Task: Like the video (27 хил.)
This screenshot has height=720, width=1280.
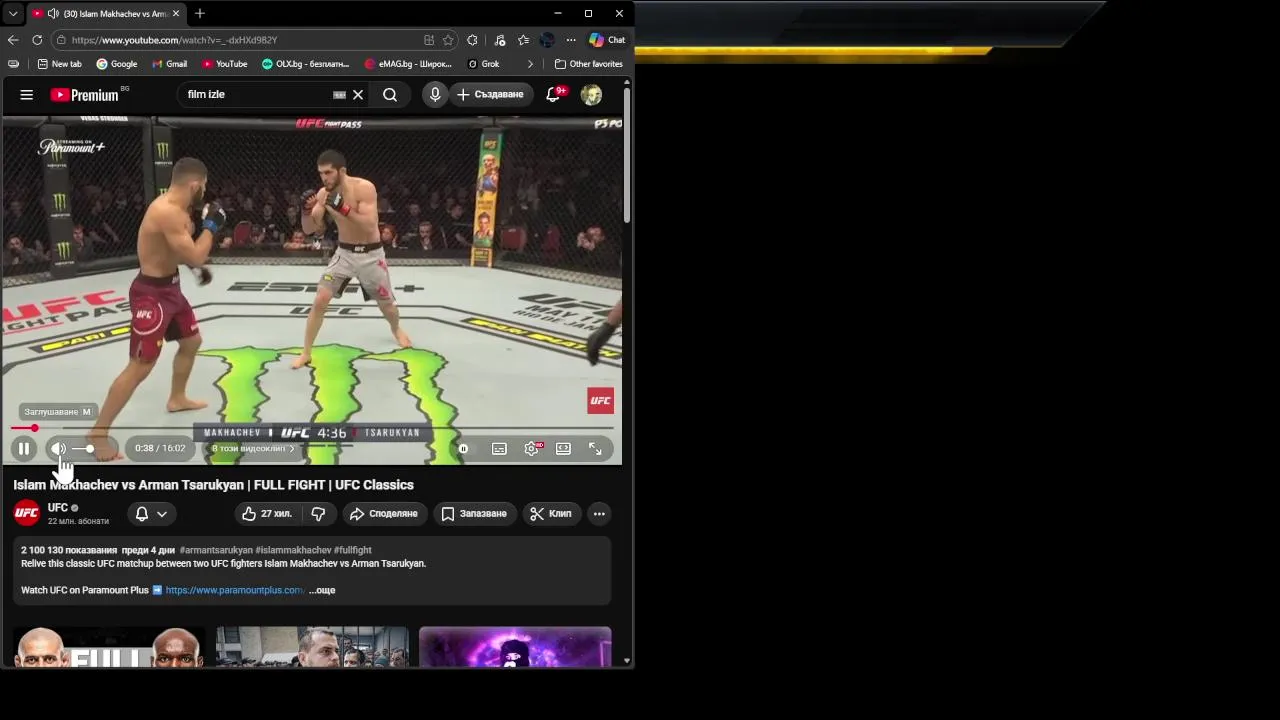Action: click(266, 514)
